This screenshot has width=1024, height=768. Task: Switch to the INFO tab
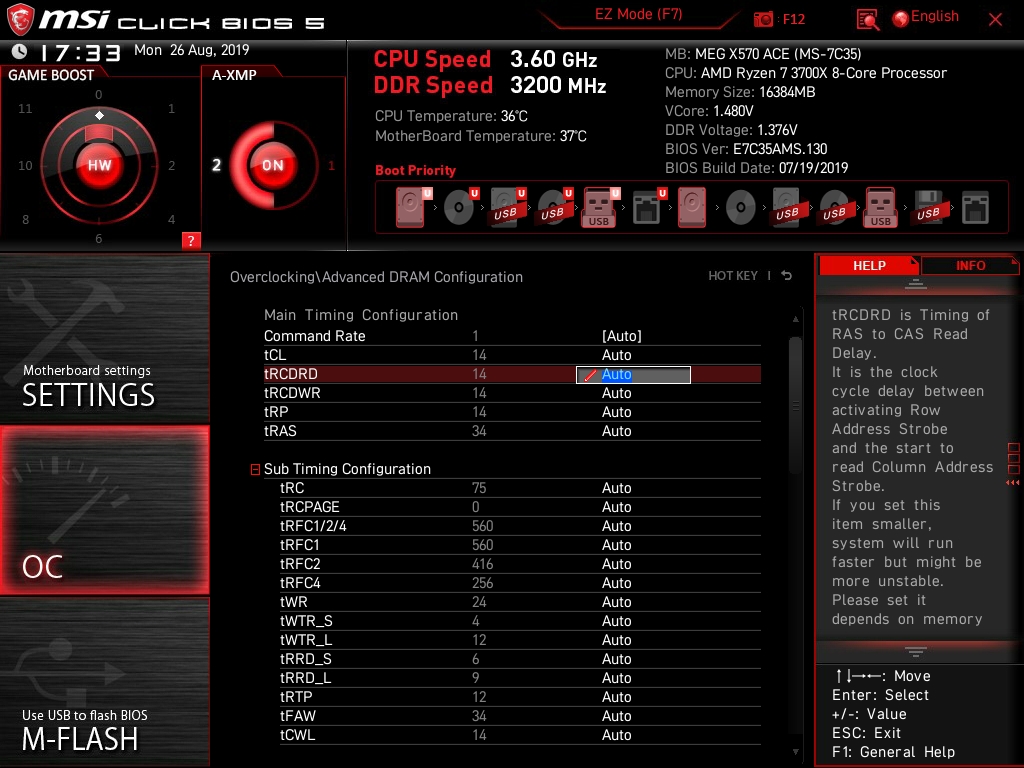[970, 266]
